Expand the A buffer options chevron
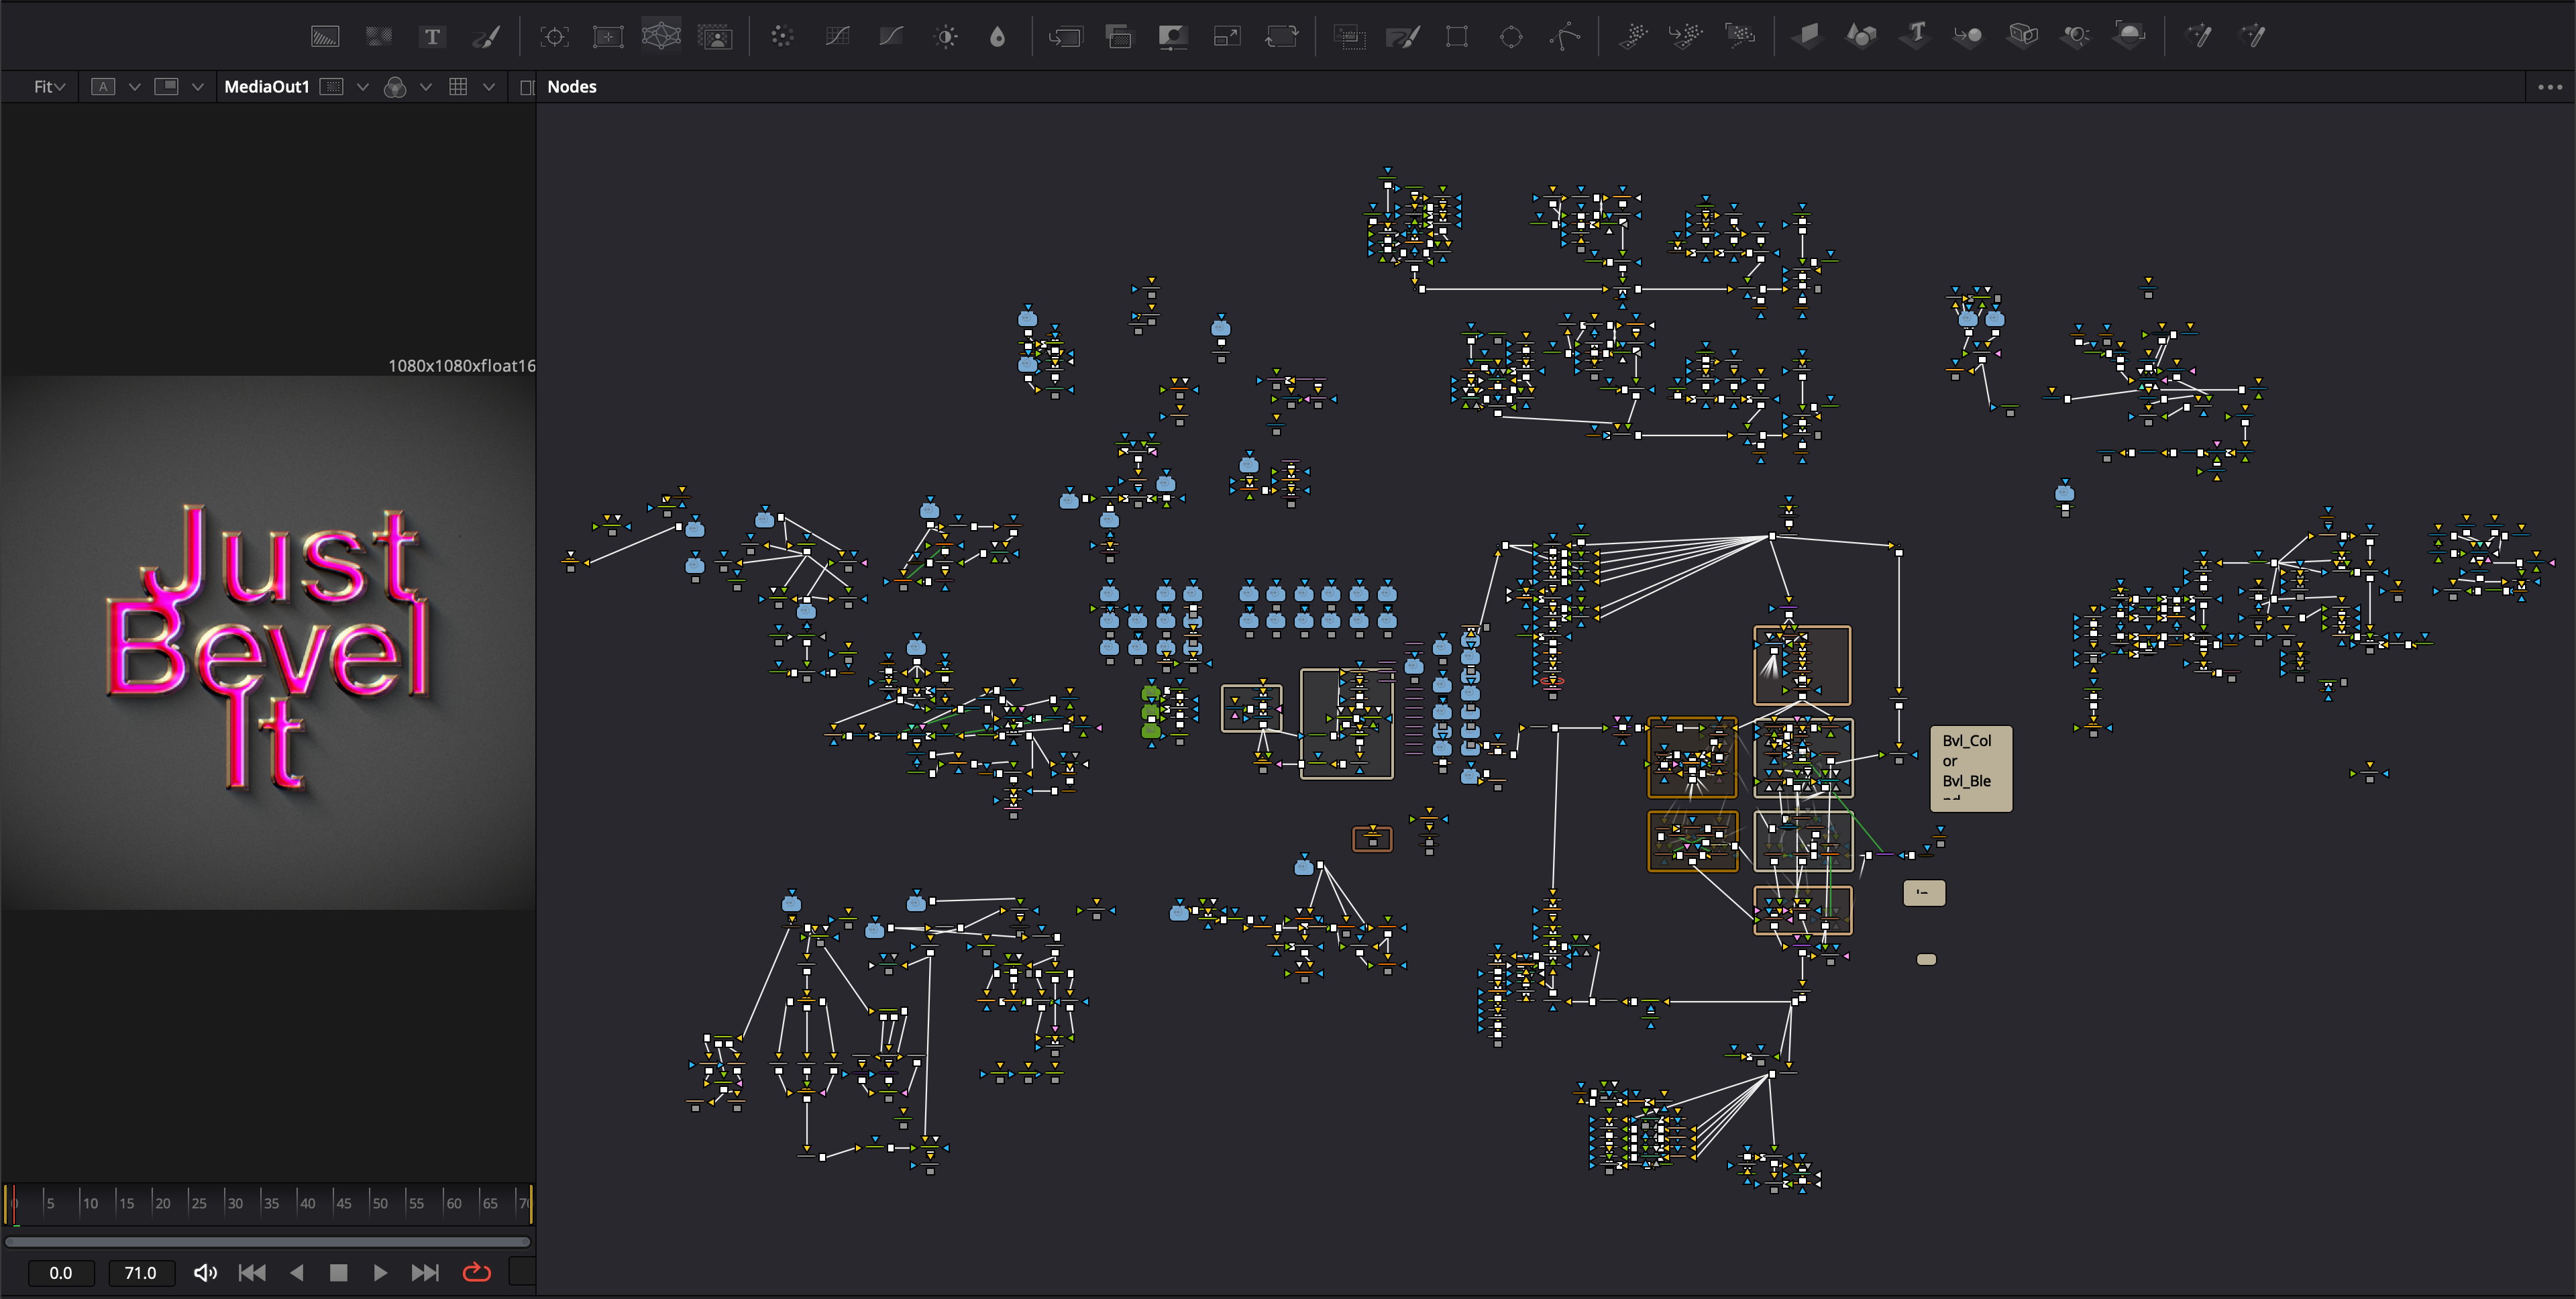 (134, 87)
